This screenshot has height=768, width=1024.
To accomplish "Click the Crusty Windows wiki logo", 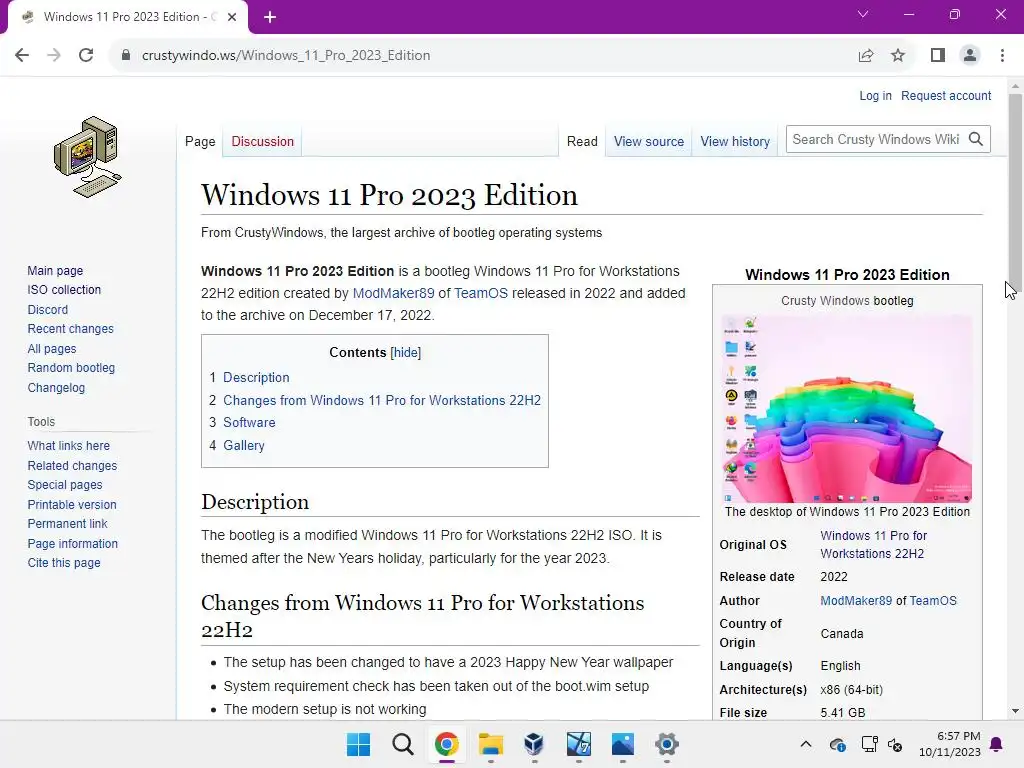I will [88, 157].
